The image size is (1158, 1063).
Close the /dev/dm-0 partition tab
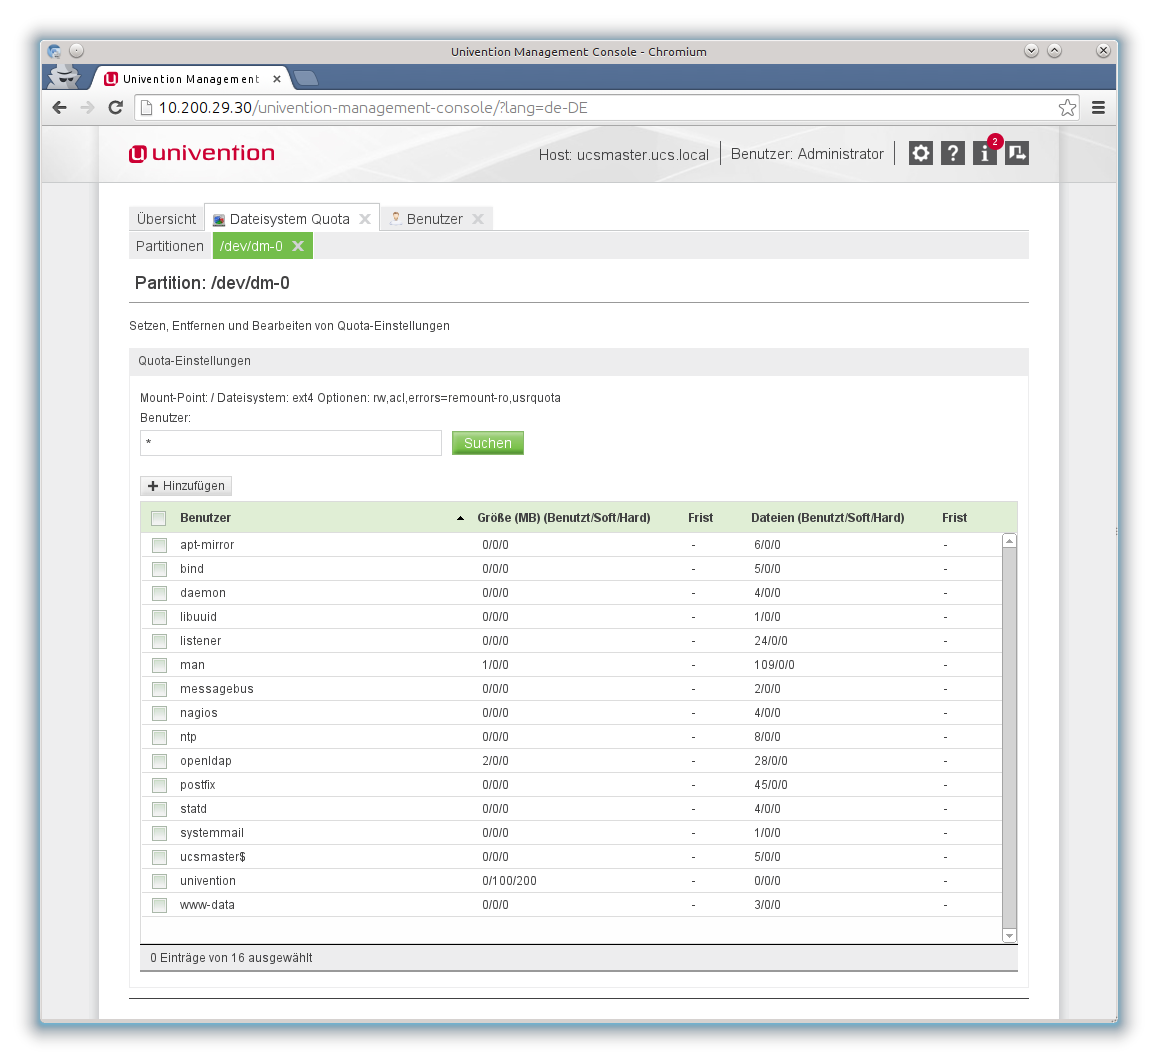click(298, 246)
